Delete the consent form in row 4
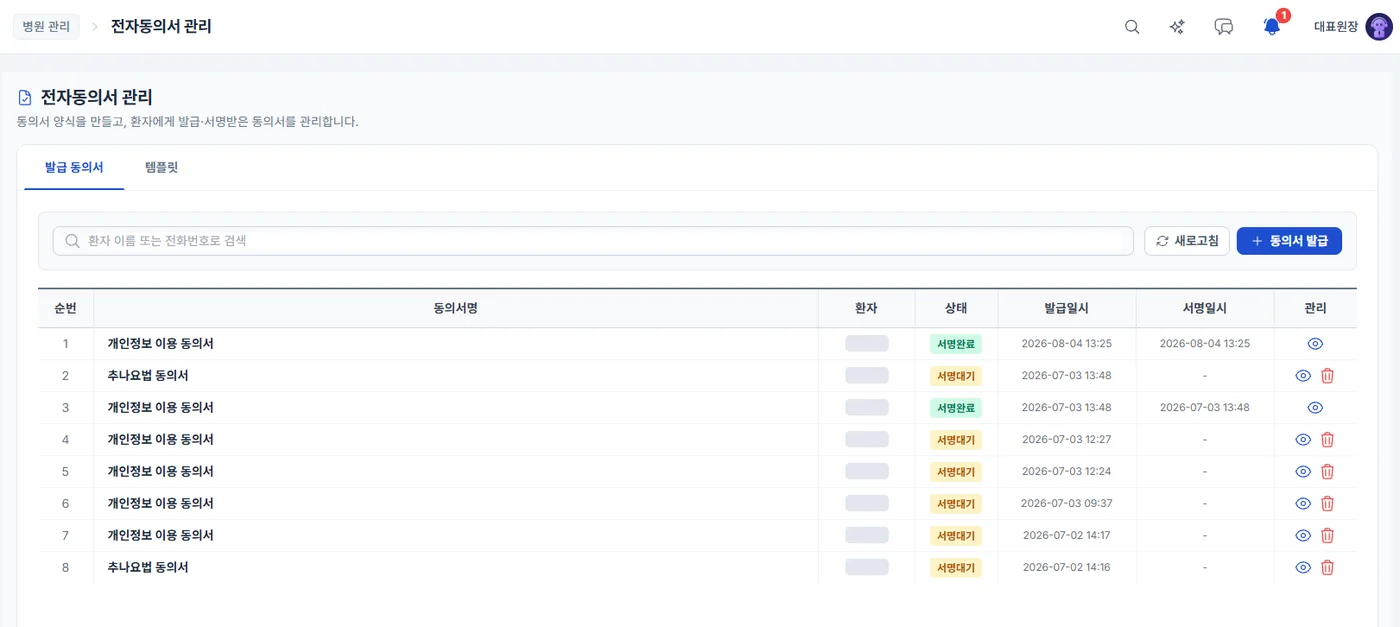Screen dimensions: 1400x627 tap(1328, 440)
